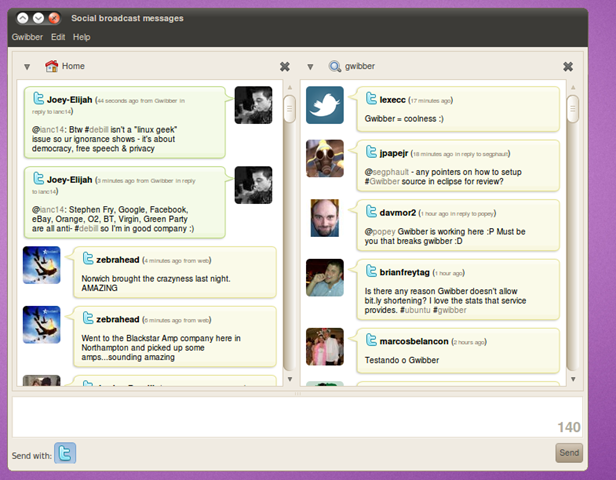This screenshot has width=616, height=480.
Task: Click the blue Twitter bird avatar of lexecc
Action: click(x=325, y=105)
